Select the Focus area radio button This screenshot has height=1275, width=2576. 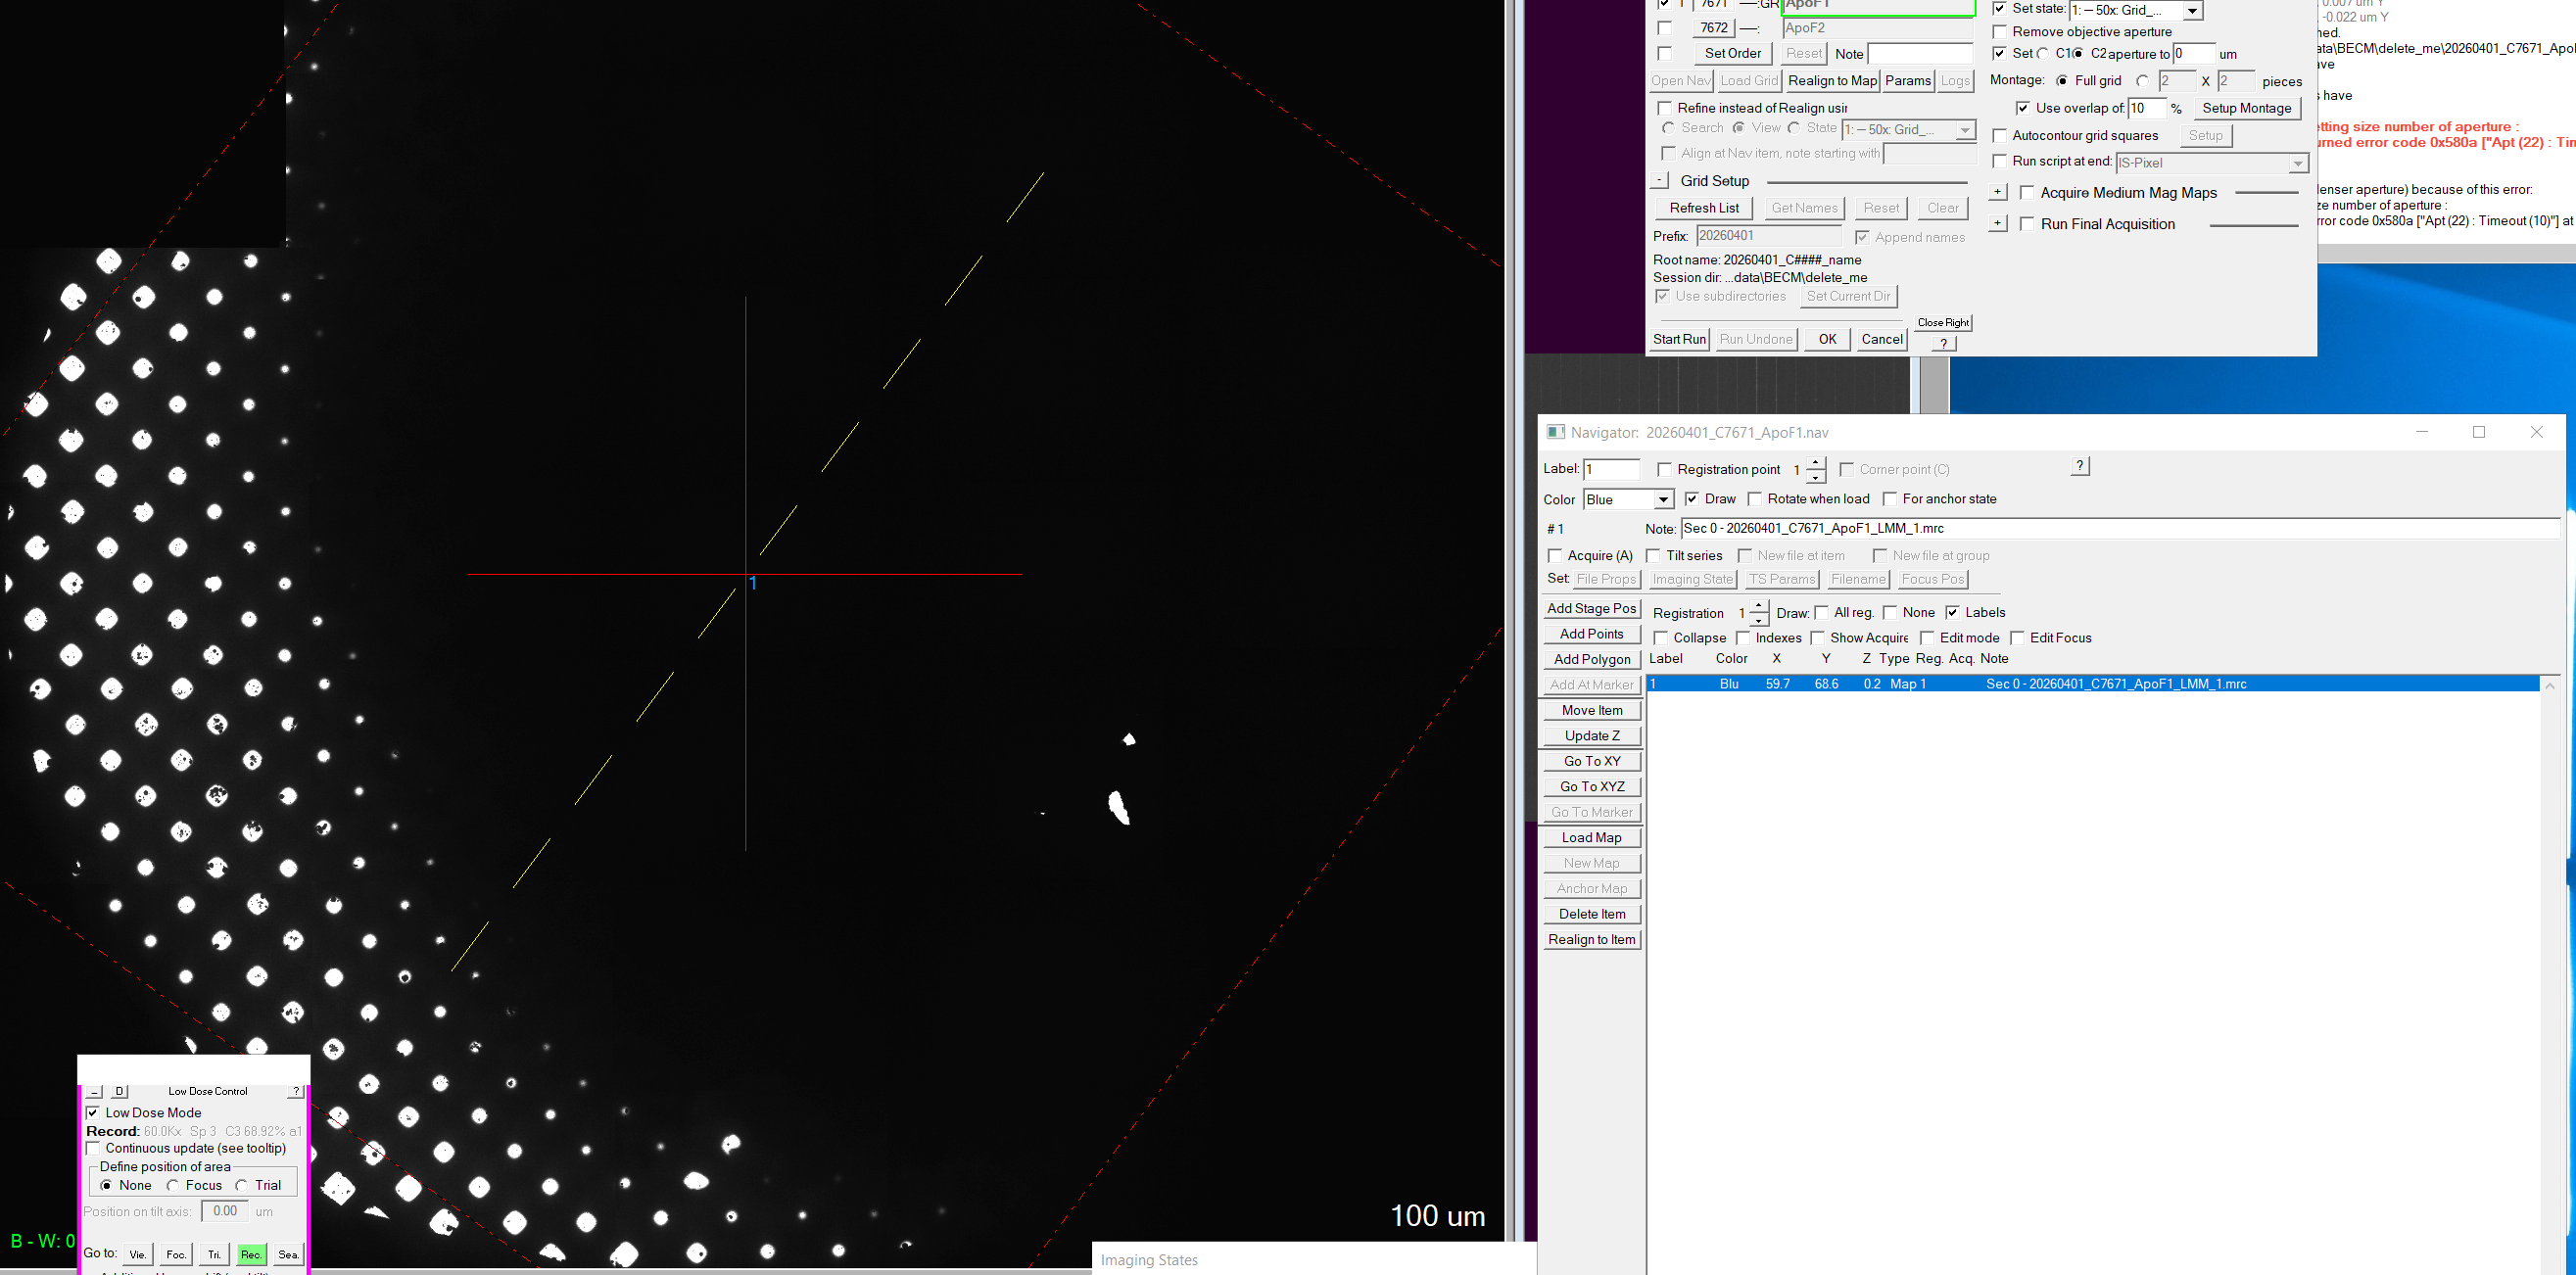click(x=173, y=1185)
